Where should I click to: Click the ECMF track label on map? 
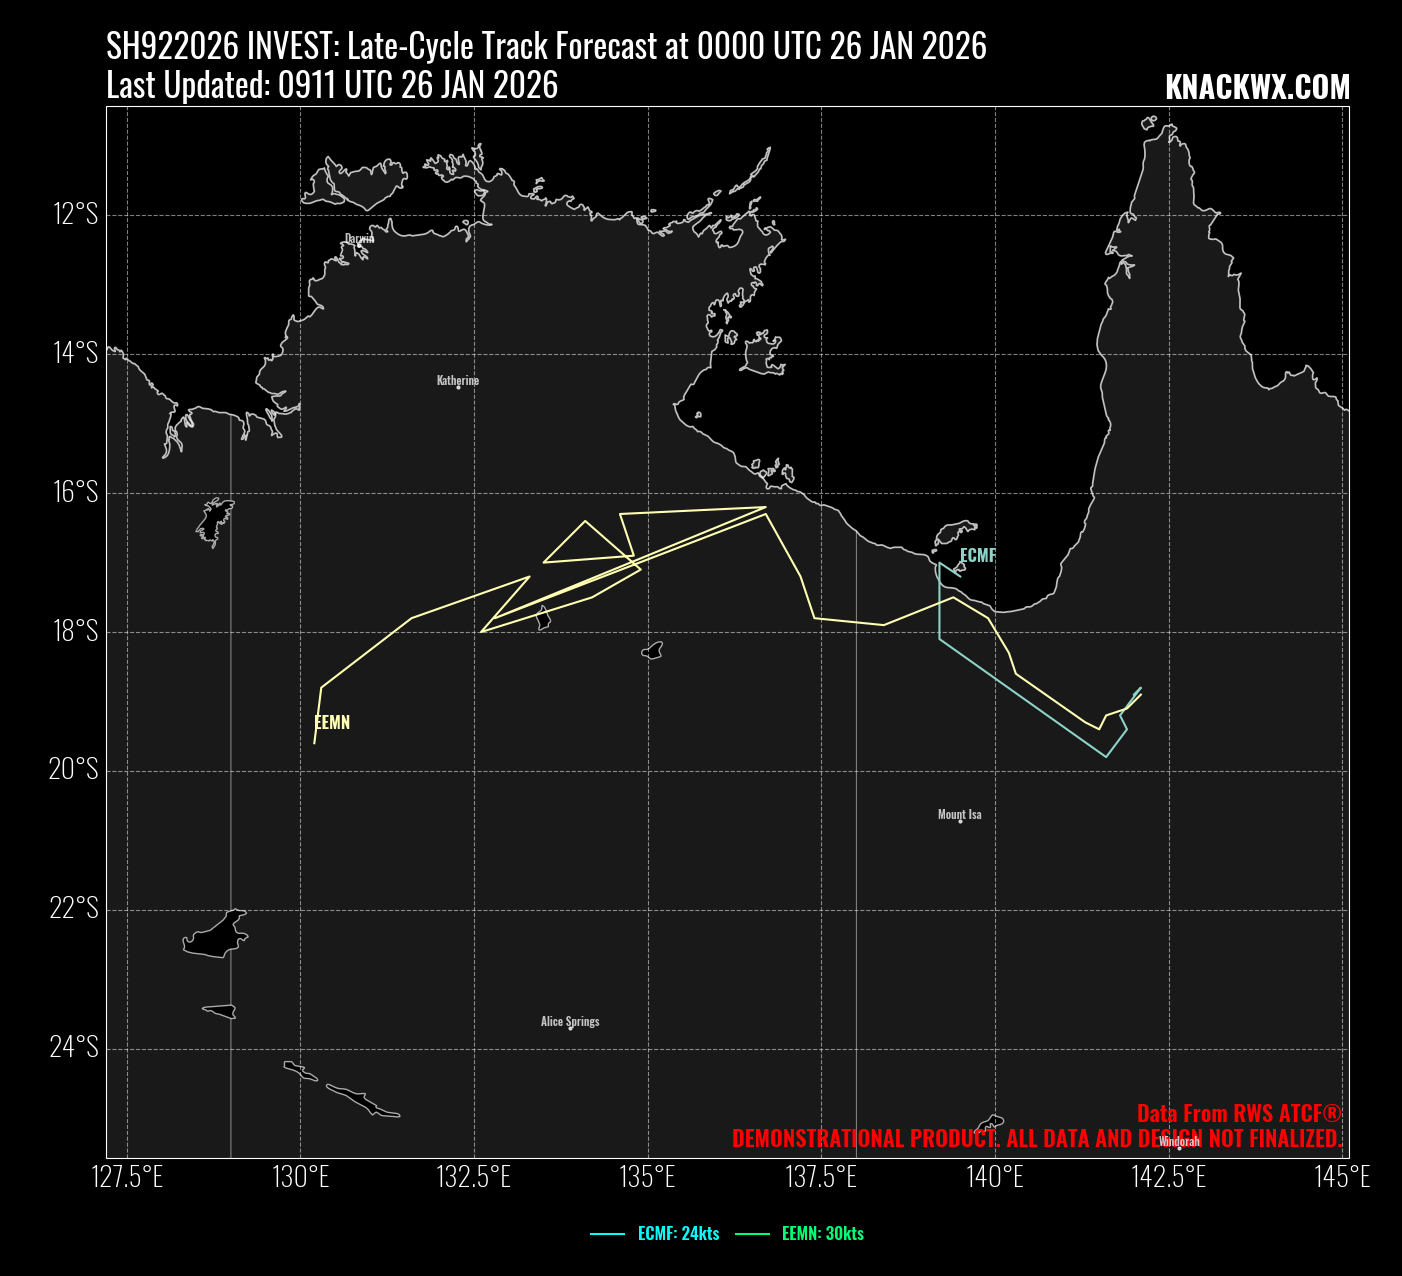click(977, 556)
